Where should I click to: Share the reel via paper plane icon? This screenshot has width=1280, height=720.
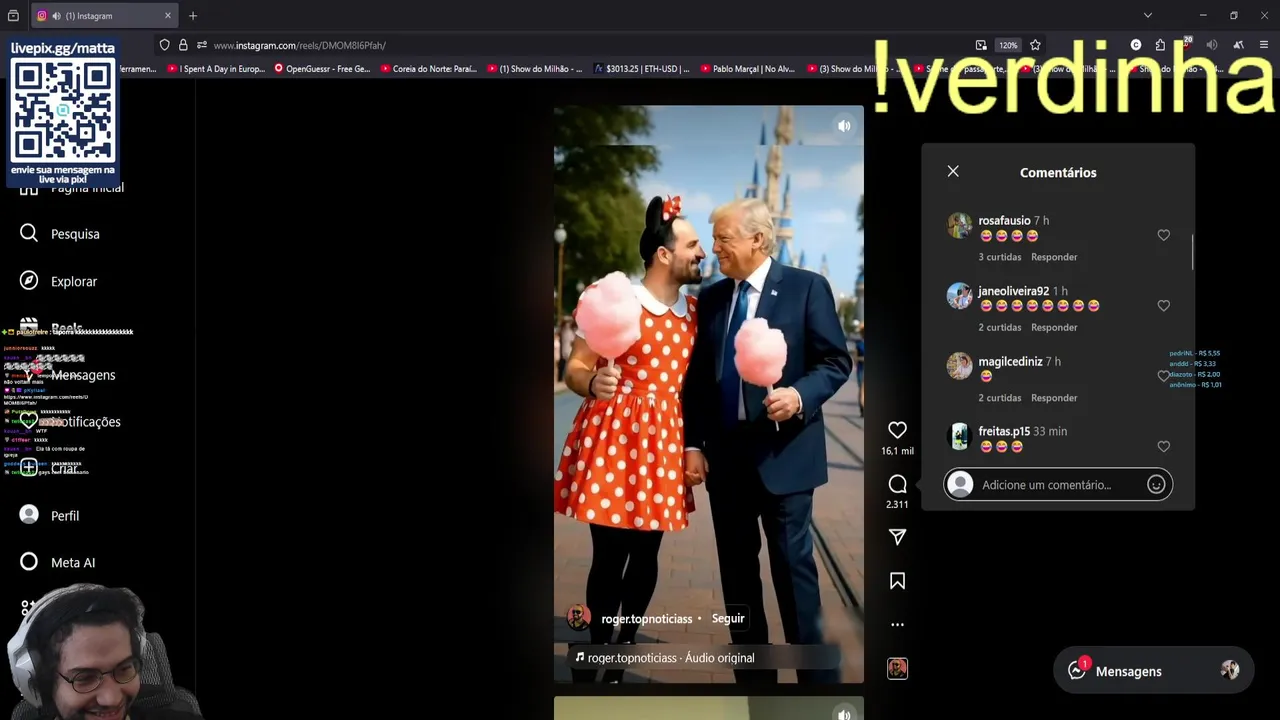point(897,537)
